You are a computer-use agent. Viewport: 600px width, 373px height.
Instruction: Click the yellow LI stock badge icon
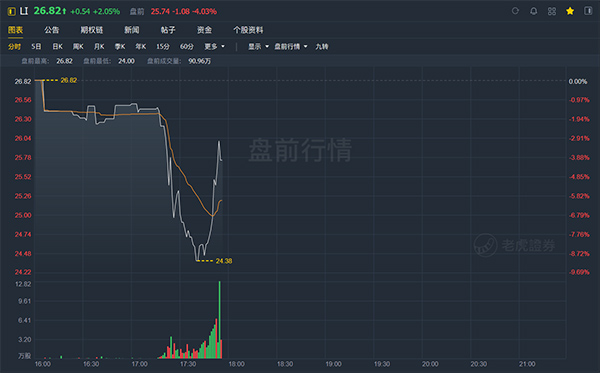click(12, 11)
